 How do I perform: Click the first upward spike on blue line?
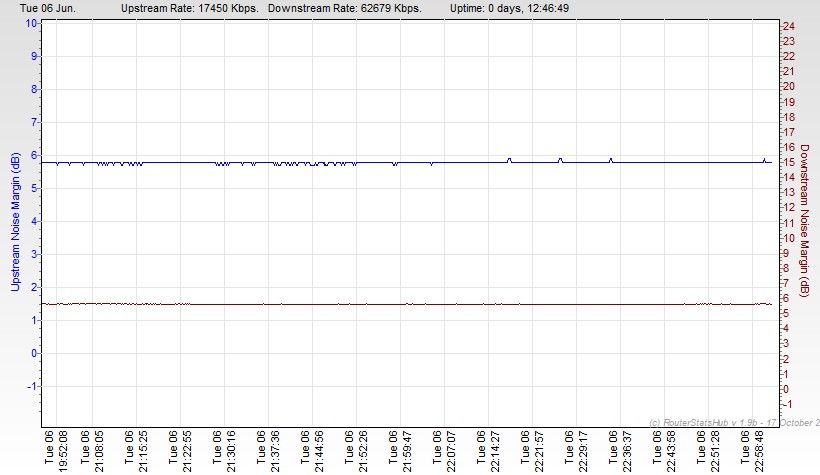pyautogui.click(x=509, y=158)
